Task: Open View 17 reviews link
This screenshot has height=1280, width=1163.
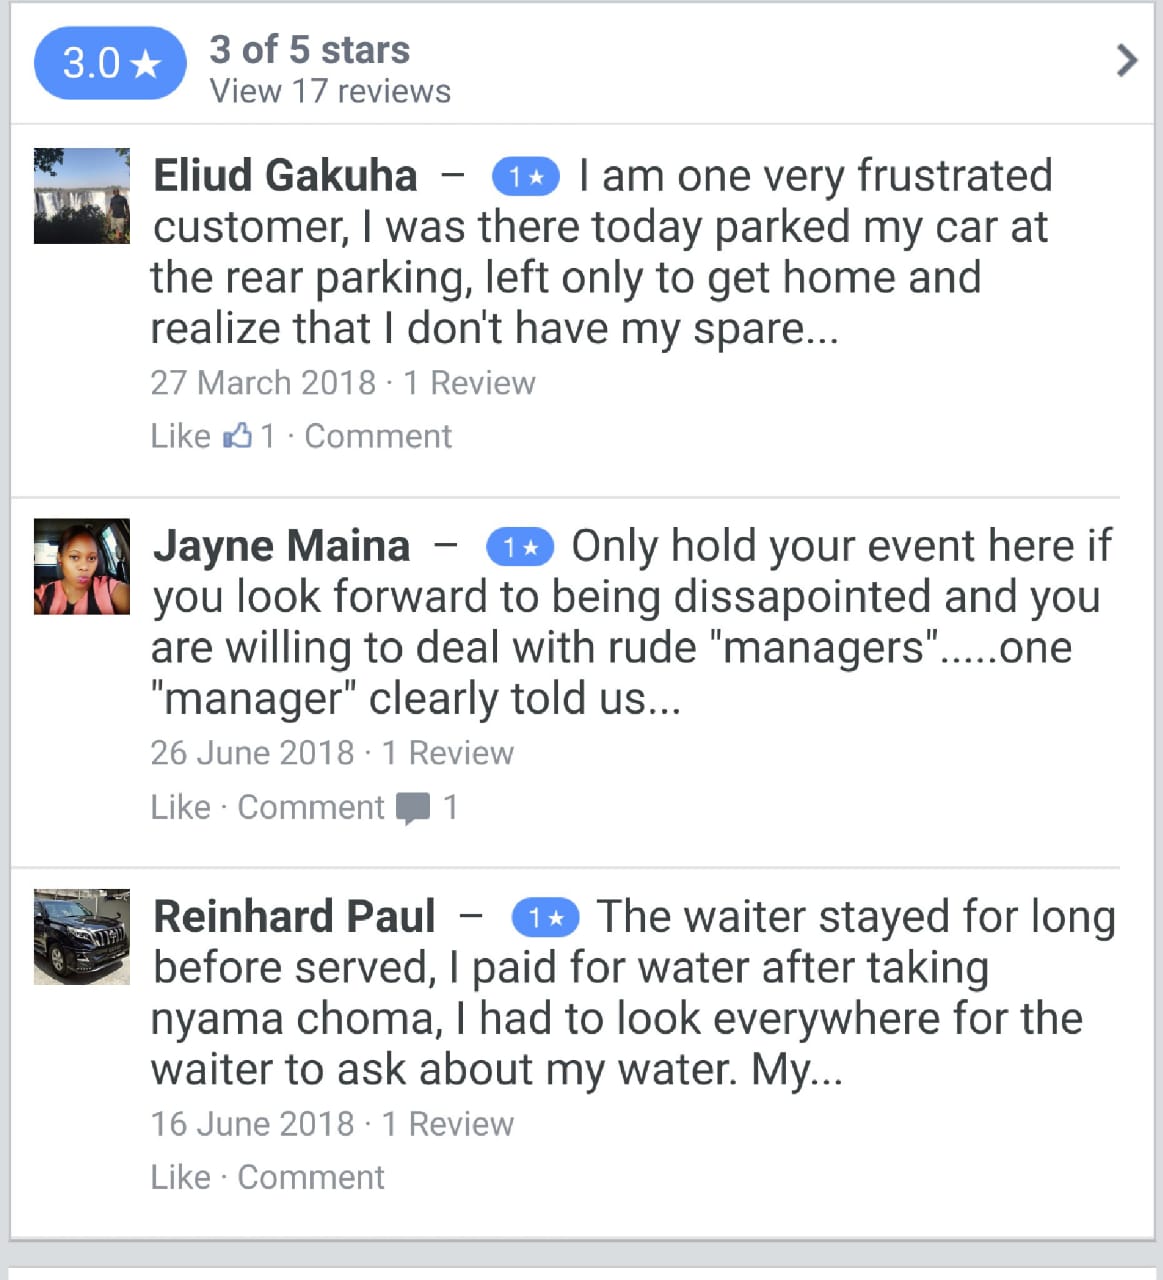Action: coord(330,92)
